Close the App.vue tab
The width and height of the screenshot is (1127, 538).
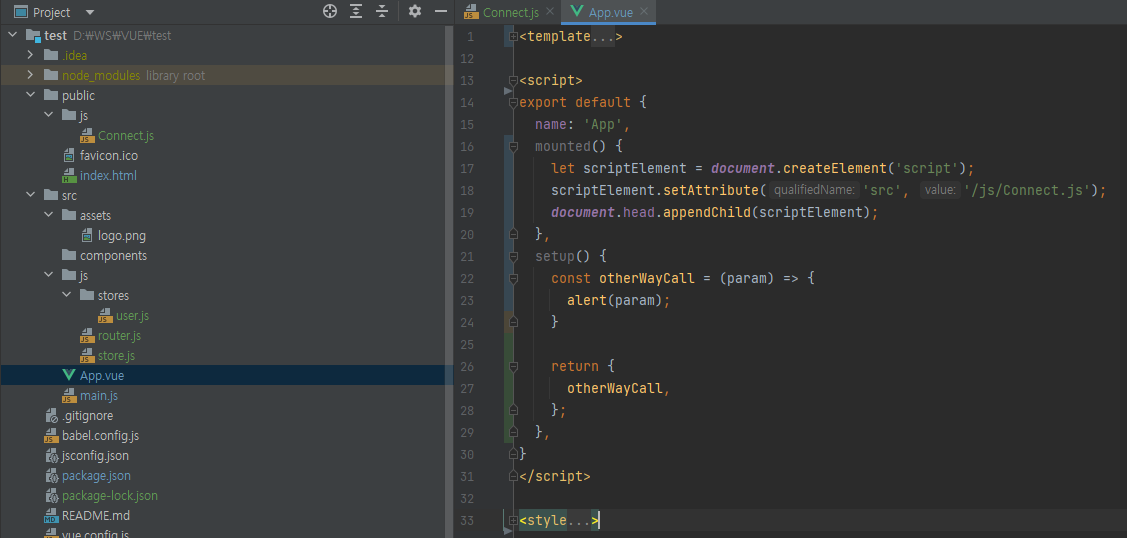click(x=644, y=11)
